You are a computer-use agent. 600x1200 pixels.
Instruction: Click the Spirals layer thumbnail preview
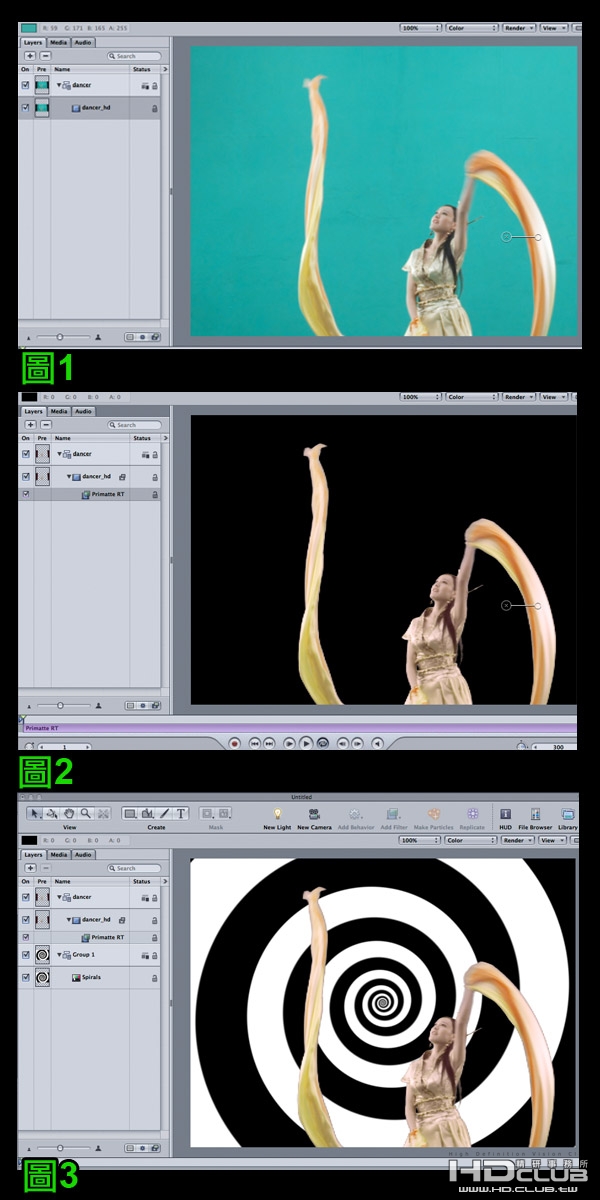43,978
